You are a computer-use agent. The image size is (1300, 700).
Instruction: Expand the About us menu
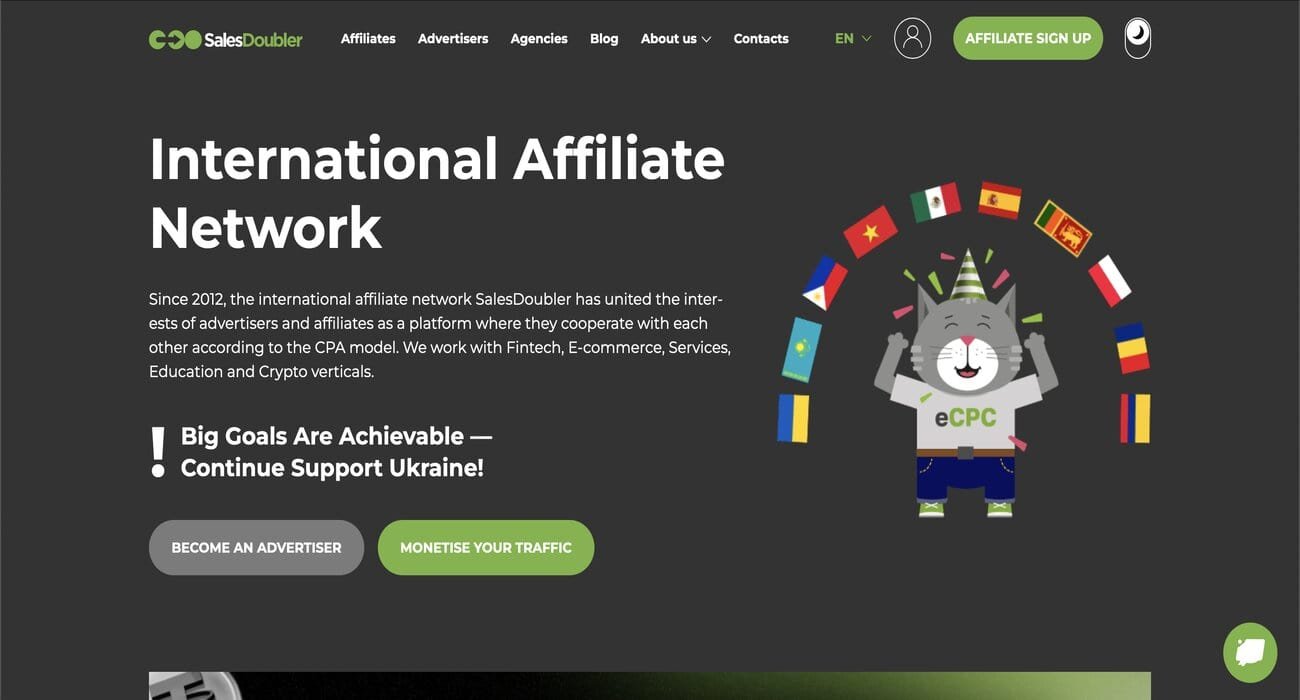pos(676,38)
